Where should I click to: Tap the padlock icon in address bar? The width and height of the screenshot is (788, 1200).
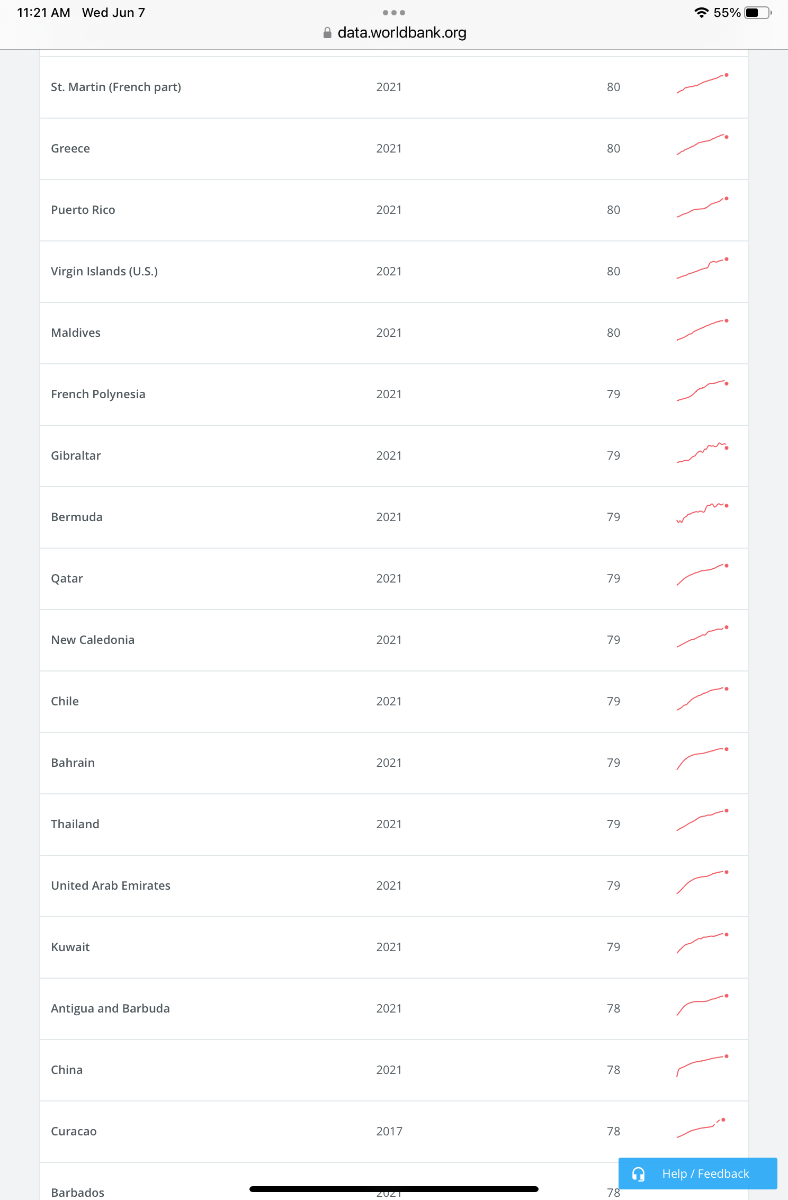327,33
